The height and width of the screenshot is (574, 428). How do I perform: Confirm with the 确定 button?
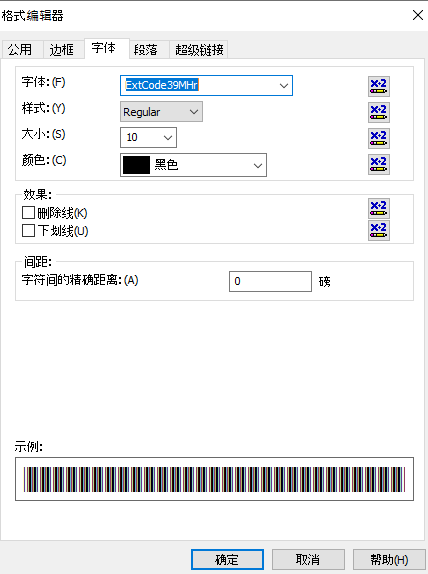[227, 560]
